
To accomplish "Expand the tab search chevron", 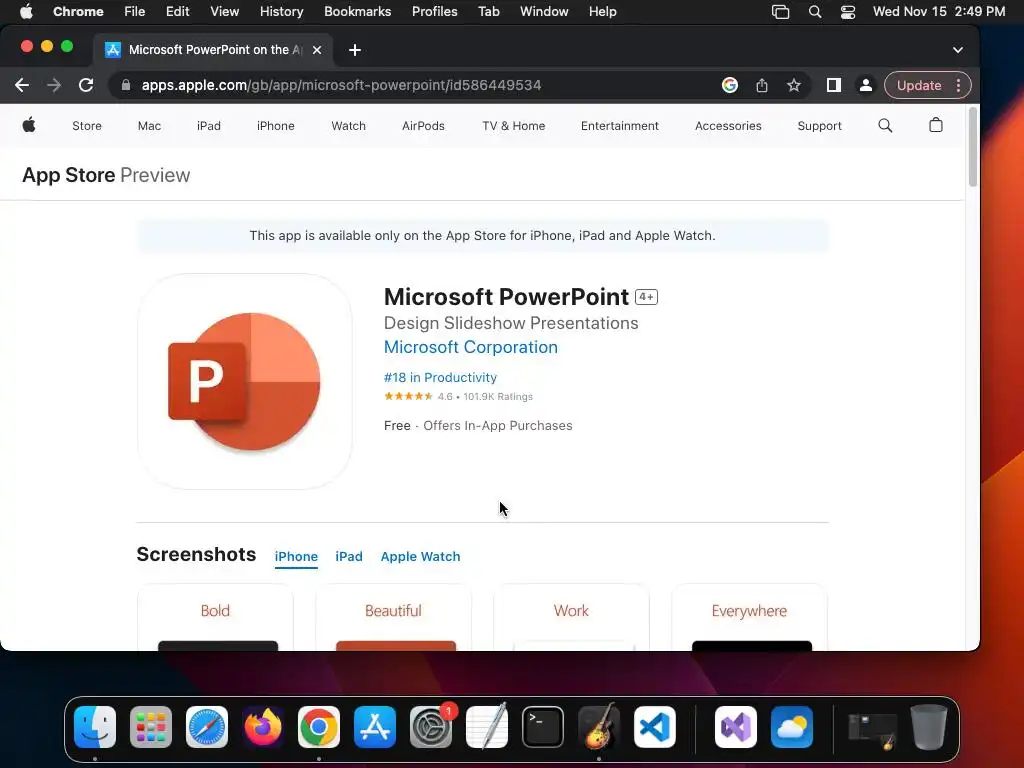I will pos(957,50).
